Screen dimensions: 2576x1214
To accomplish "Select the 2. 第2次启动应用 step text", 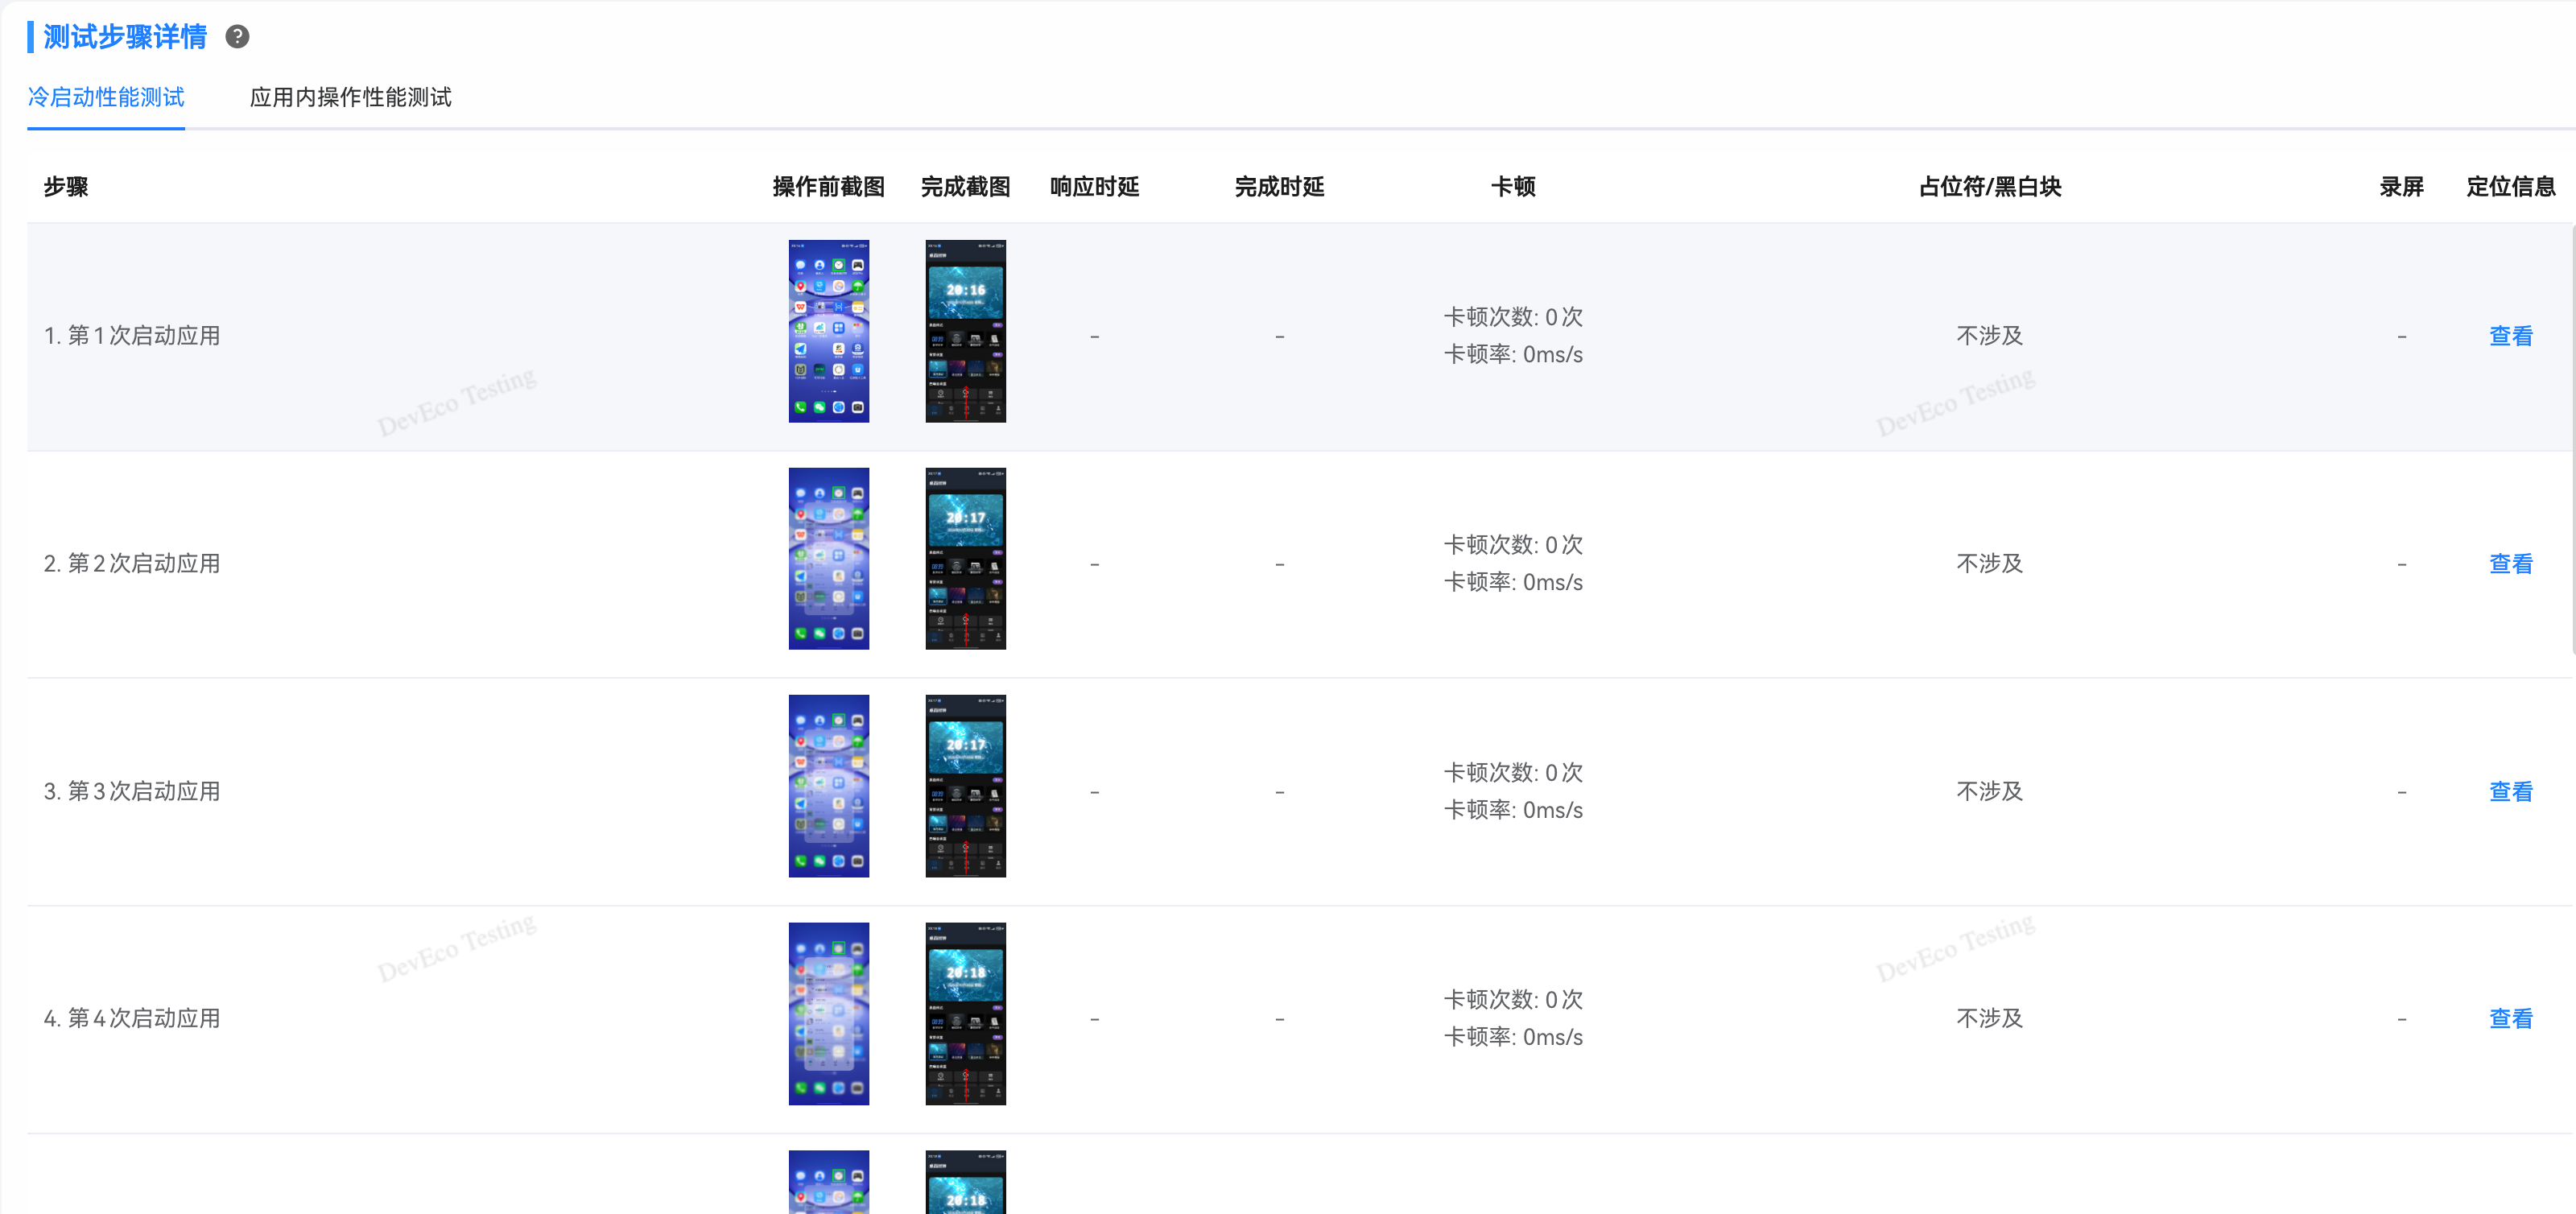I will (x=132, y=564).
